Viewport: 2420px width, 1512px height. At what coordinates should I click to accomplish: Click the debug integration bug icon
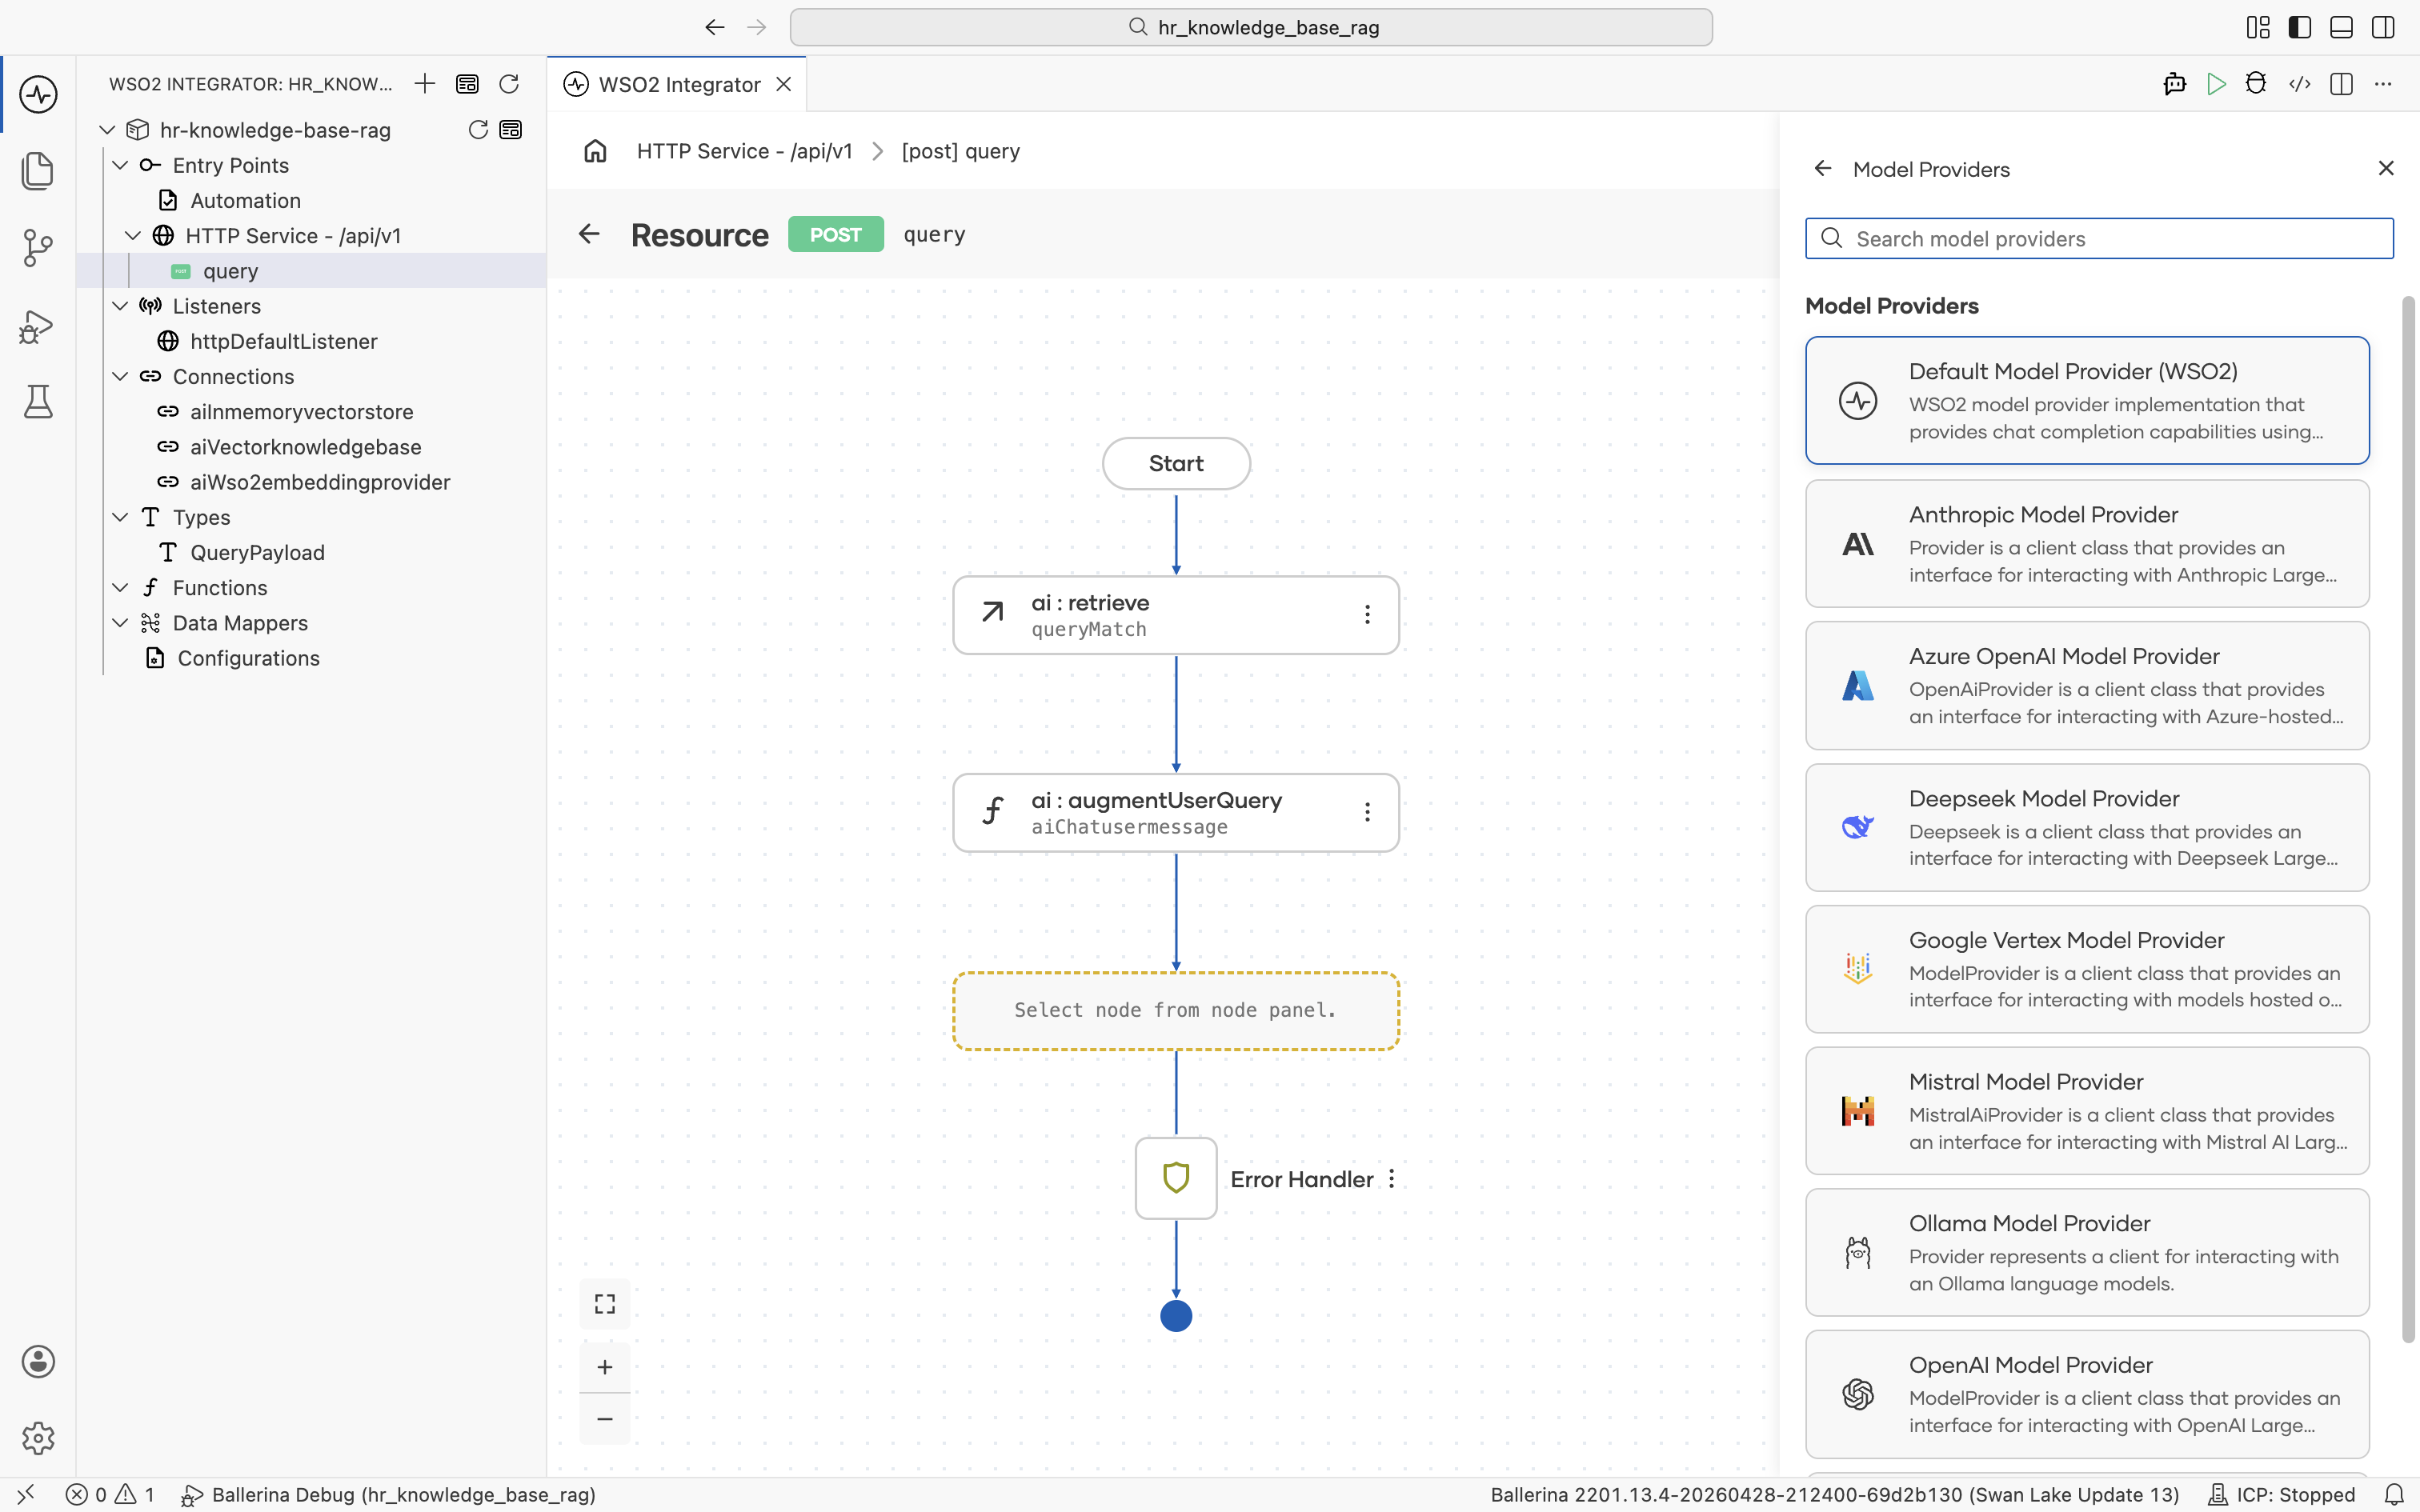tap(2256, 84)
